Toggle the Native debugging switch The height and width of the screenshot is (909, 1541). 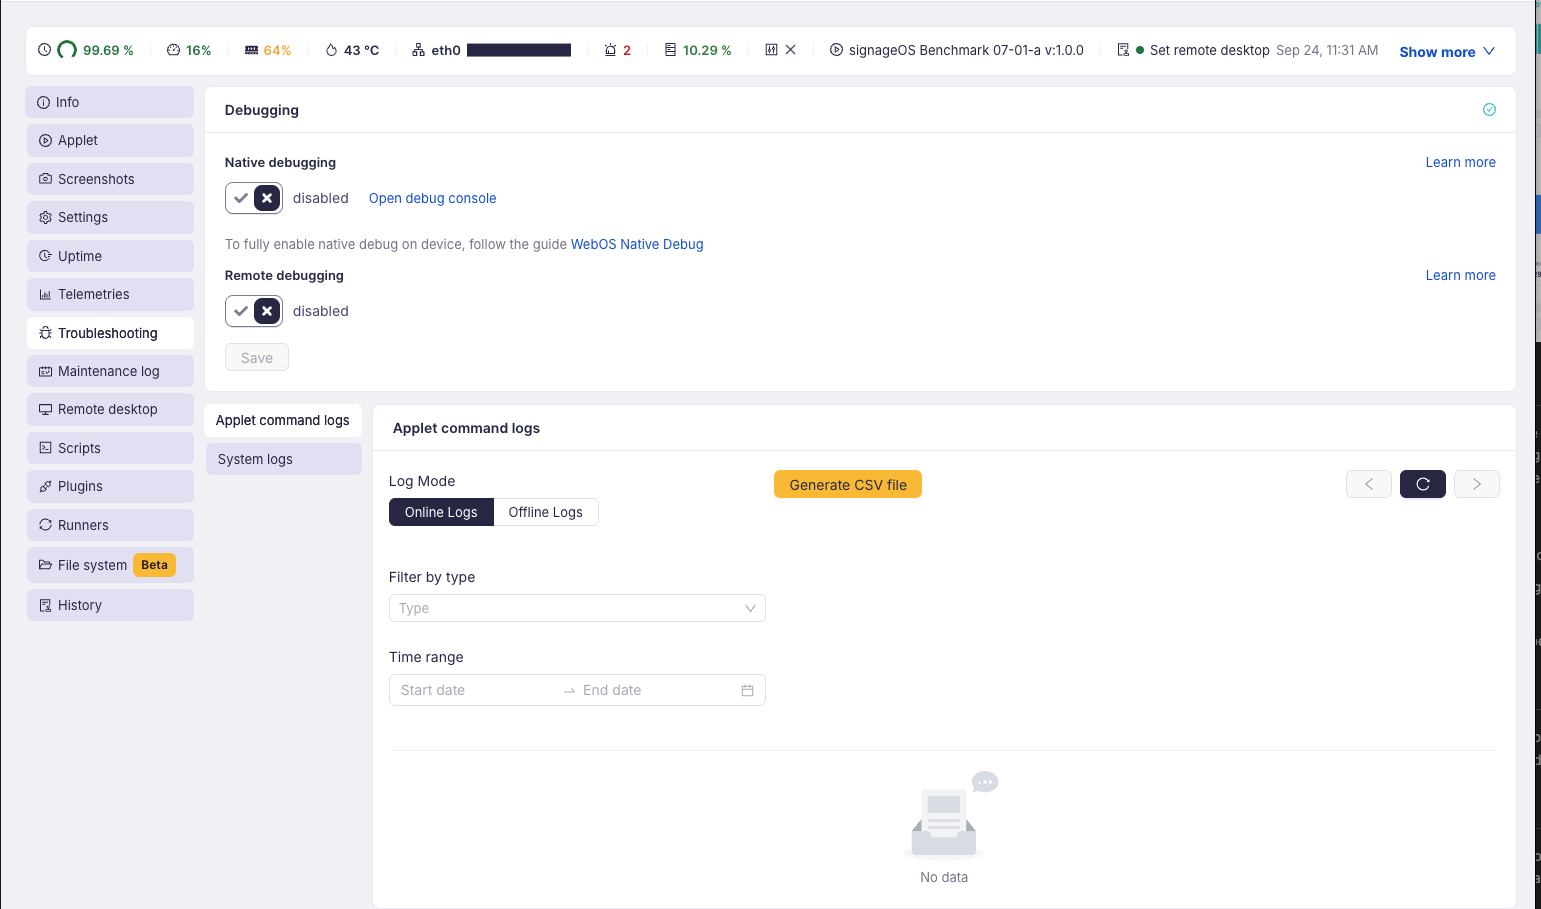(x=254, y=198)
